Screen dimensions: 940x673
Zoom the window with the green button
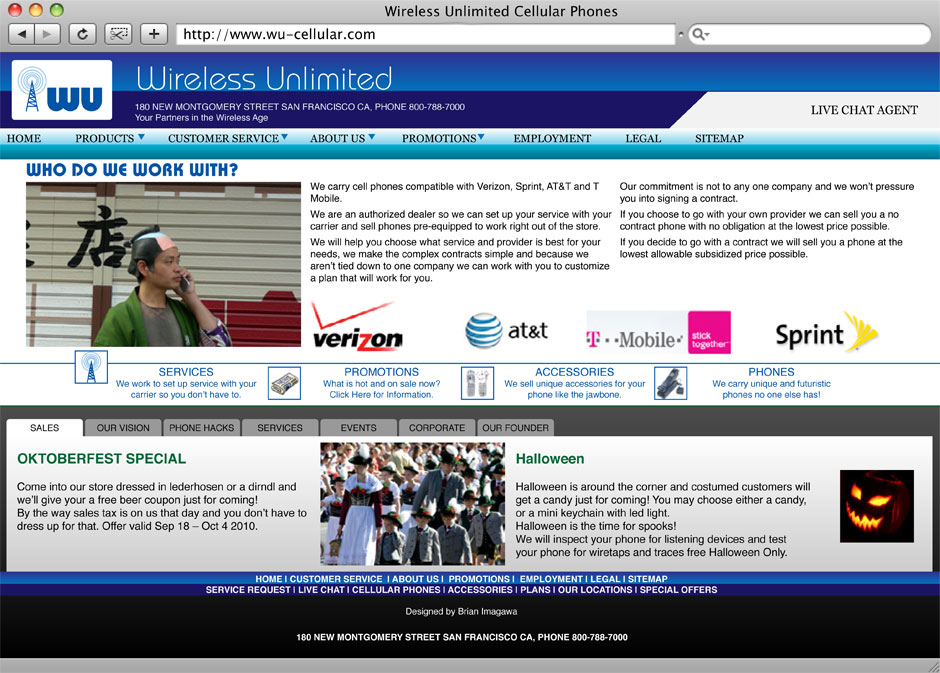pos(56,10)
